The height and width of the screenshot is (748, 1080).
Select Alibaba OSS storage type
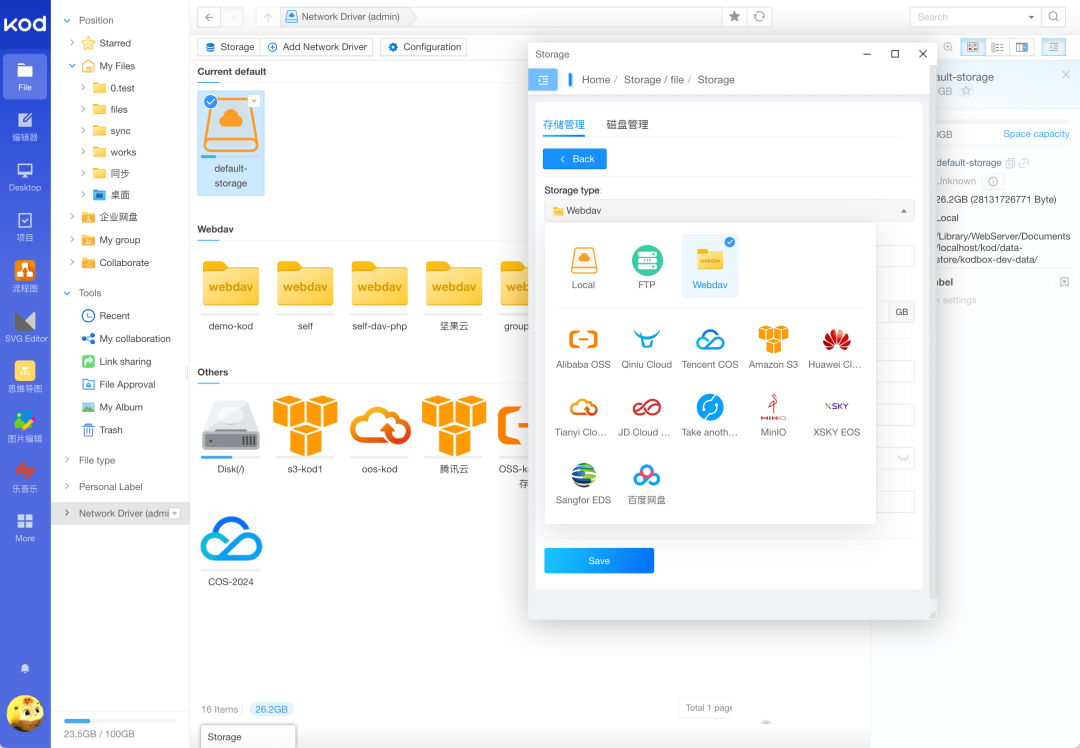click(x=583, y=341)
